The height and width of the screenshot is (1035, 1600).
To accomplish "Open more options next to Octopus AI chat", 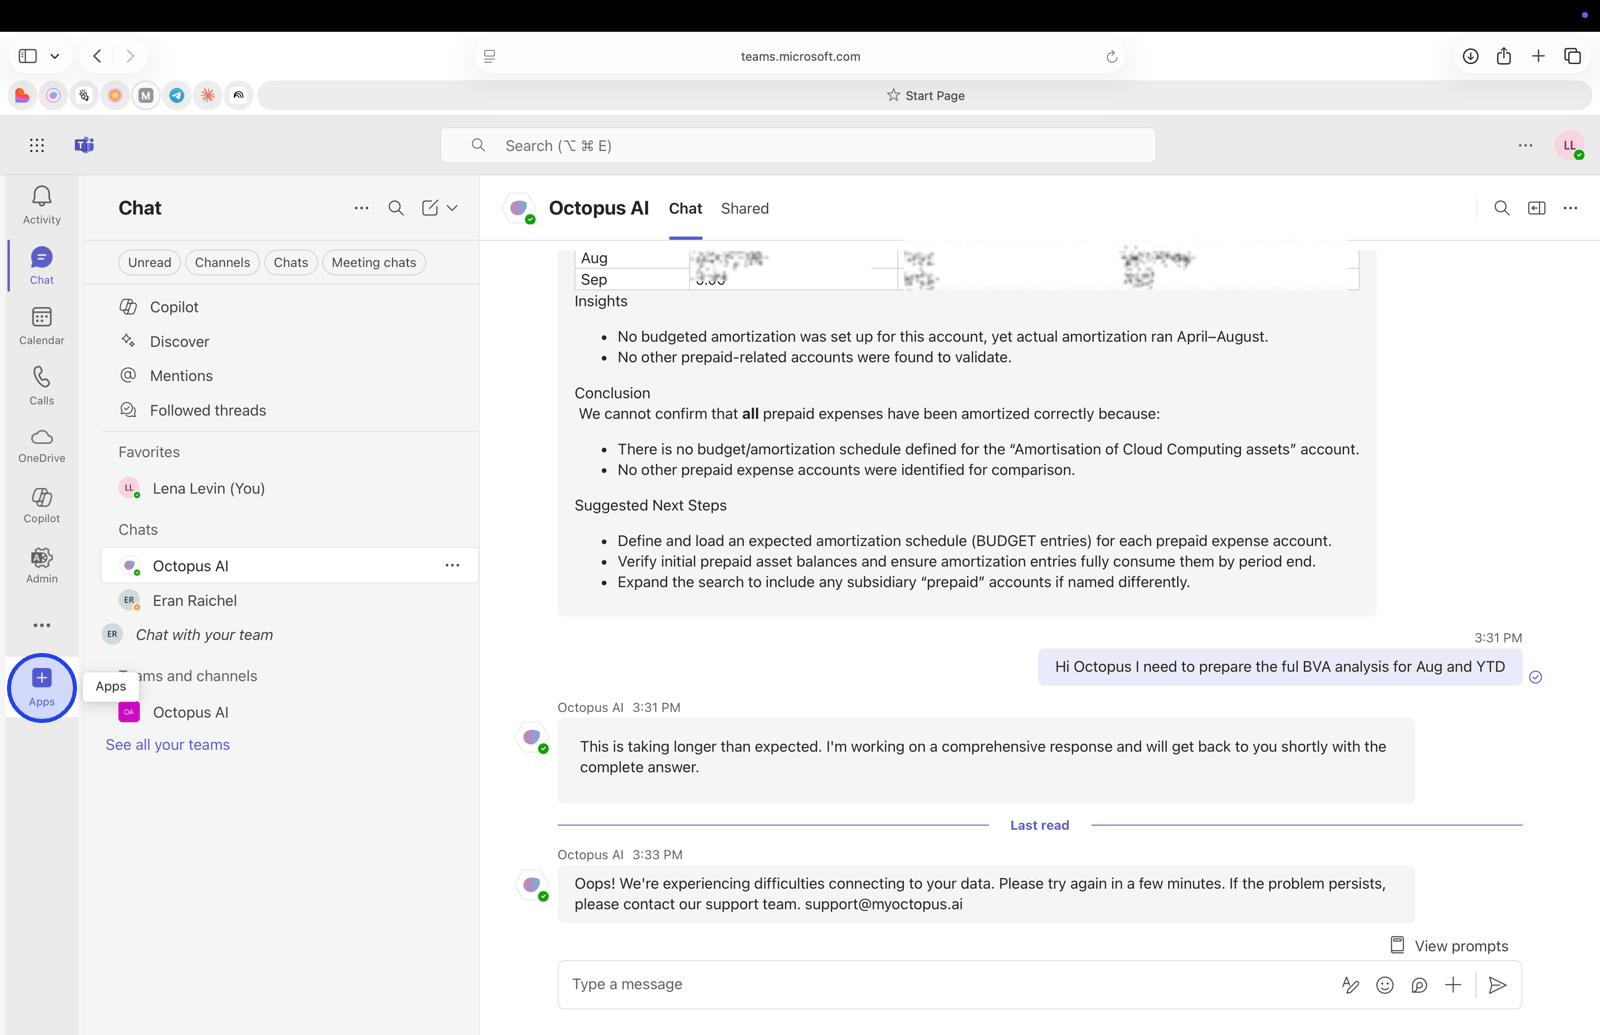I will (452, 565).
